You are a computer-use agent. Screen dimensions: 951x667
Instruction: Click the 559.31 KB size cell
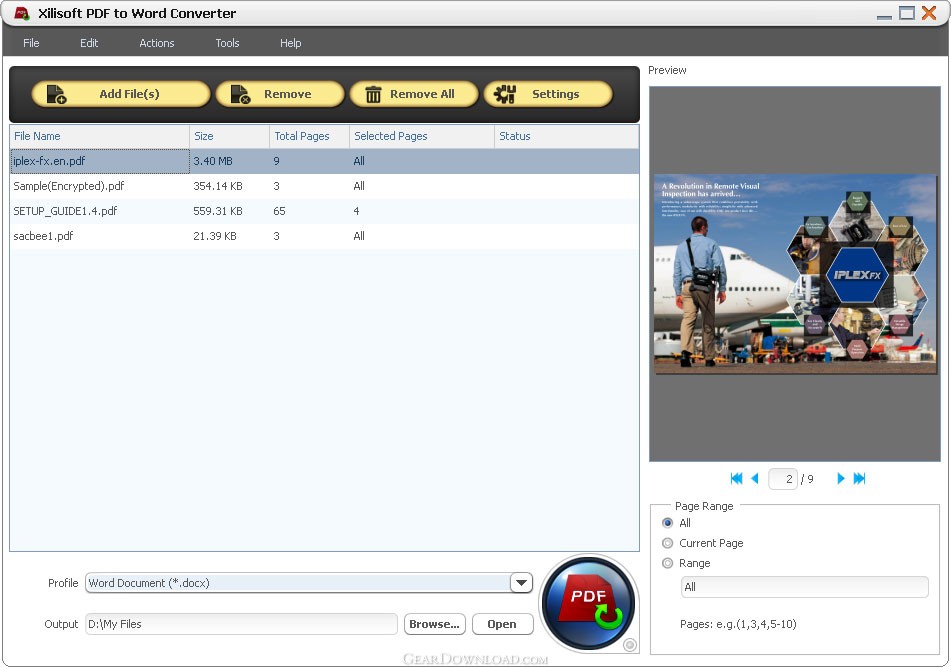218,211
